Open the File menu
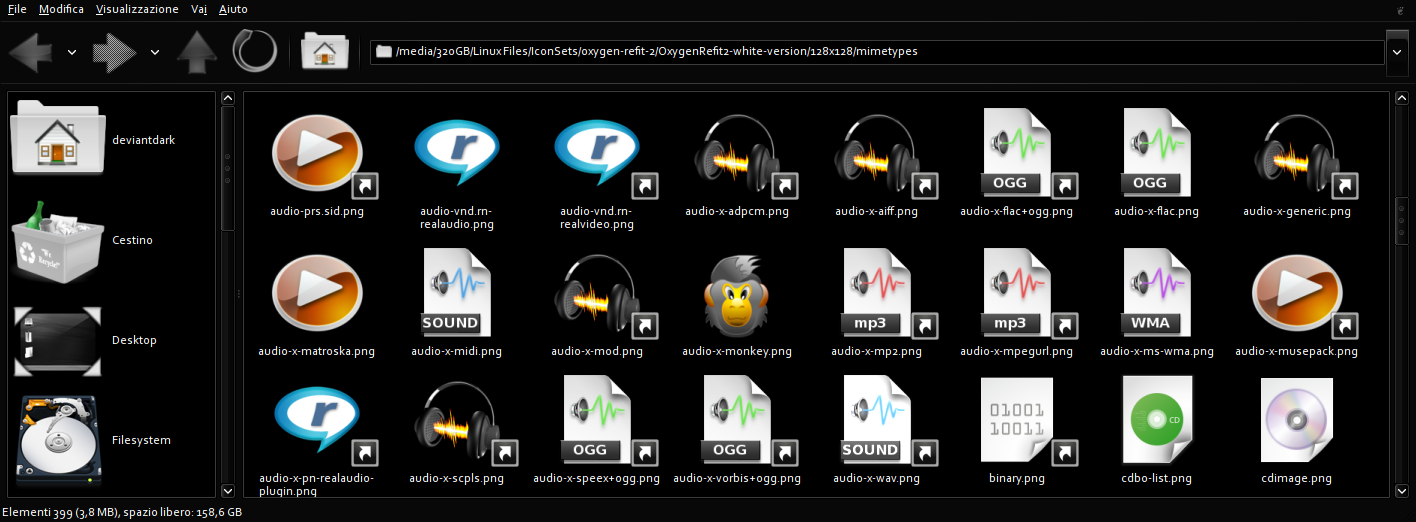This screenshot has height=522, width=1416. coord(17,9)
